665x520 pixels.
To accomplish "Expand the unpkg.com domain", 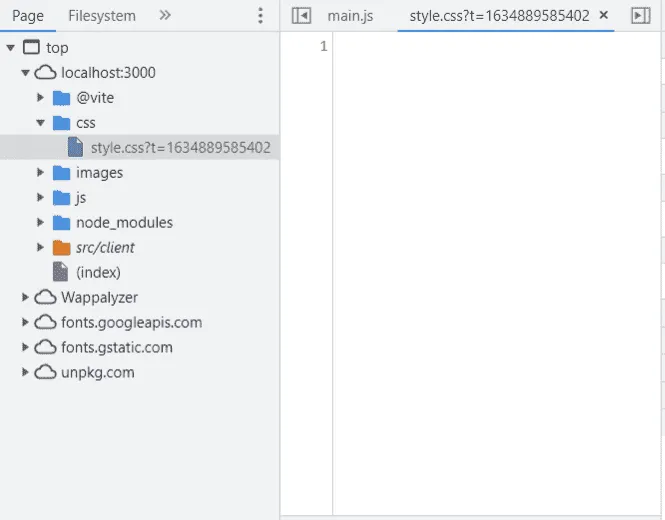I will tap(25, 372).
